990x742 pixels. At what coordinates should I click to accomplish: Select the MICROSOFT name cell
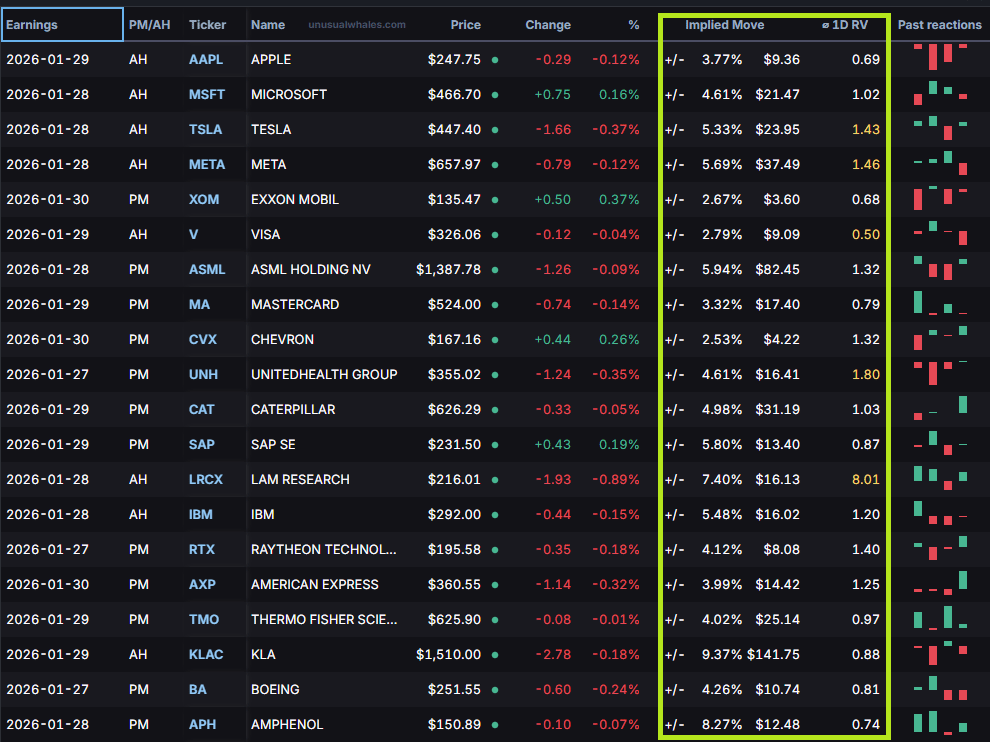point(289,94)
